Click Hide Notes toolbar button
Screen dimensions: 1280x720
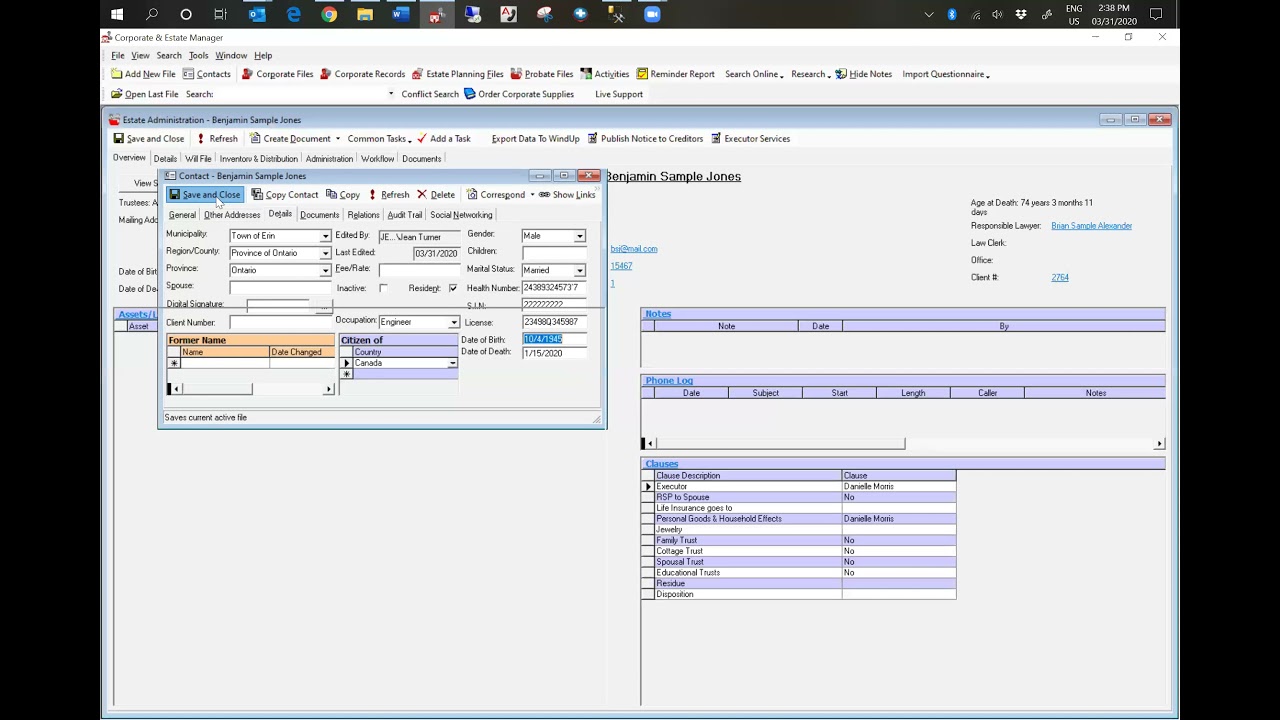tap(863, 74)
